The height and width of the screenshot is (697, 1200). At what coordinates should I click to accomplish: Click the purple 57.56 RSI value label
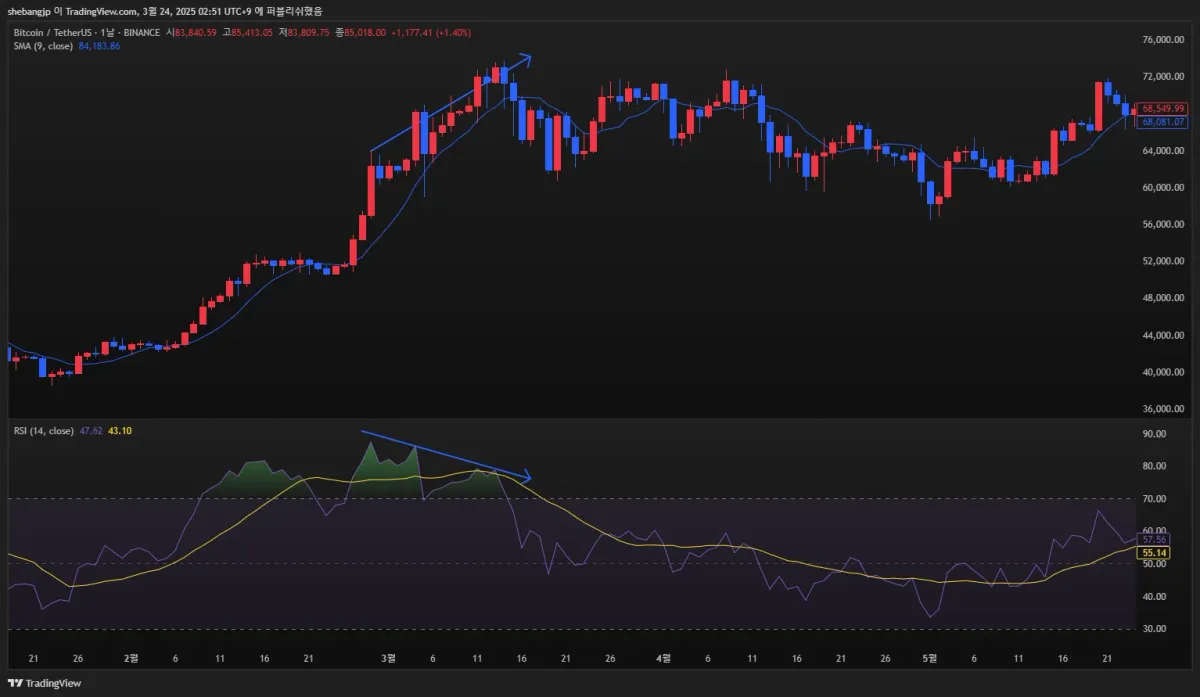pyautogui.click(x=1153, y=539)
